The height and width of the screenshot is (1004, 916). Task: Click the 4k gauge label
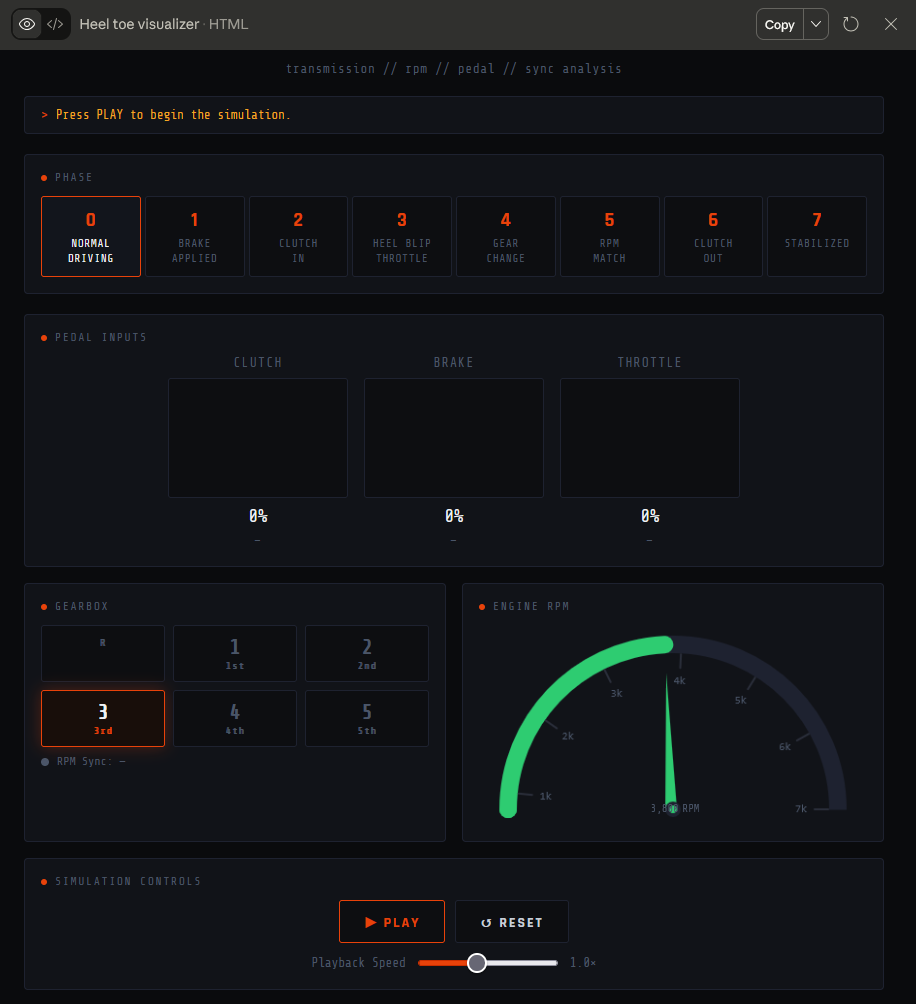click(x=679, y=681)
